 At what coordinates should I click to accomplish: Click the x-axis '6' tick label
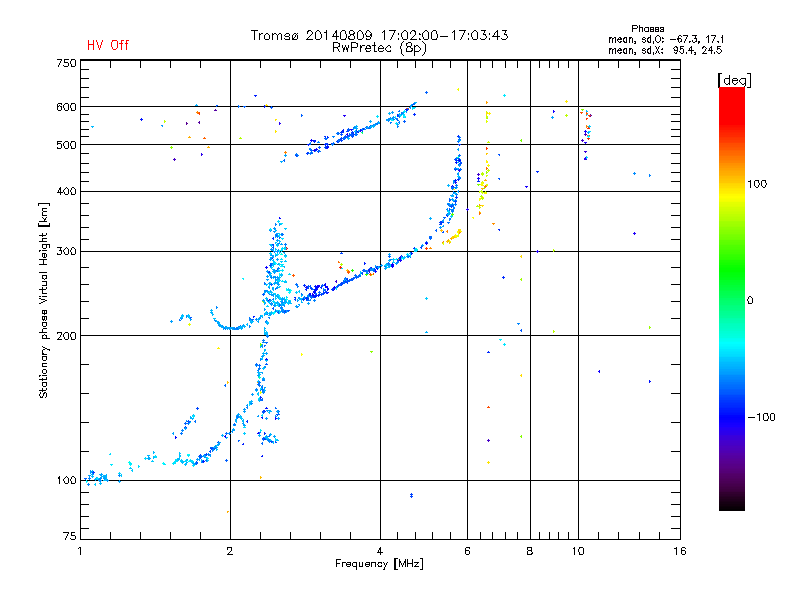[x=467, y=551]
